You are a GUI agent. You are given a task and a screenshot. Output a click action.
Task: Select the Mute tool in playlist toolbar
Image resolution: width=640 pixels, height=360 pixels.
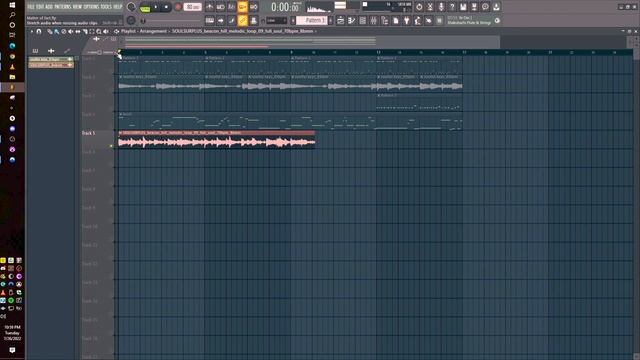coord(70,31)
